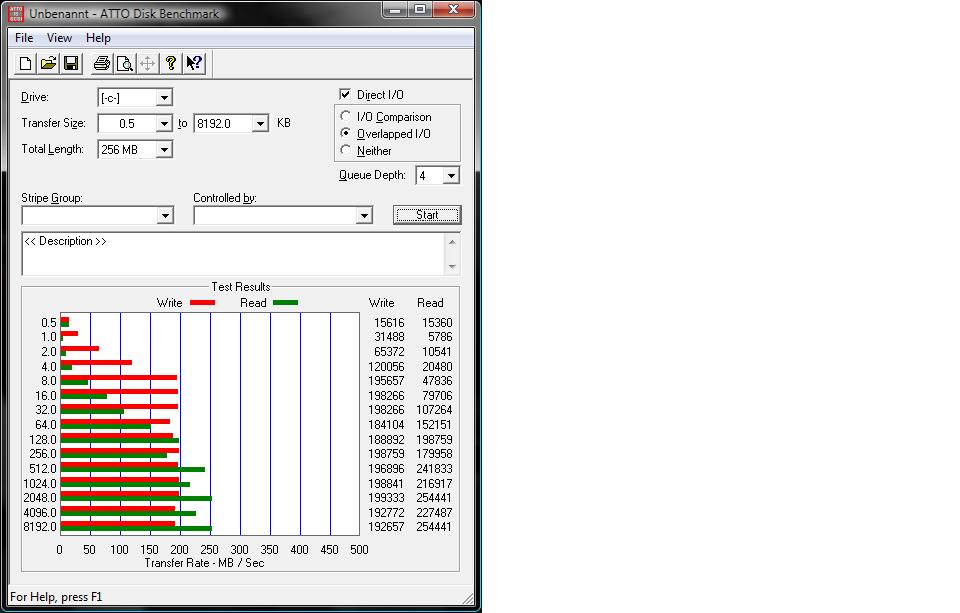This screenshot has height=613, width=960.
Task: Click the Start benchmark button
Action: 427,215
